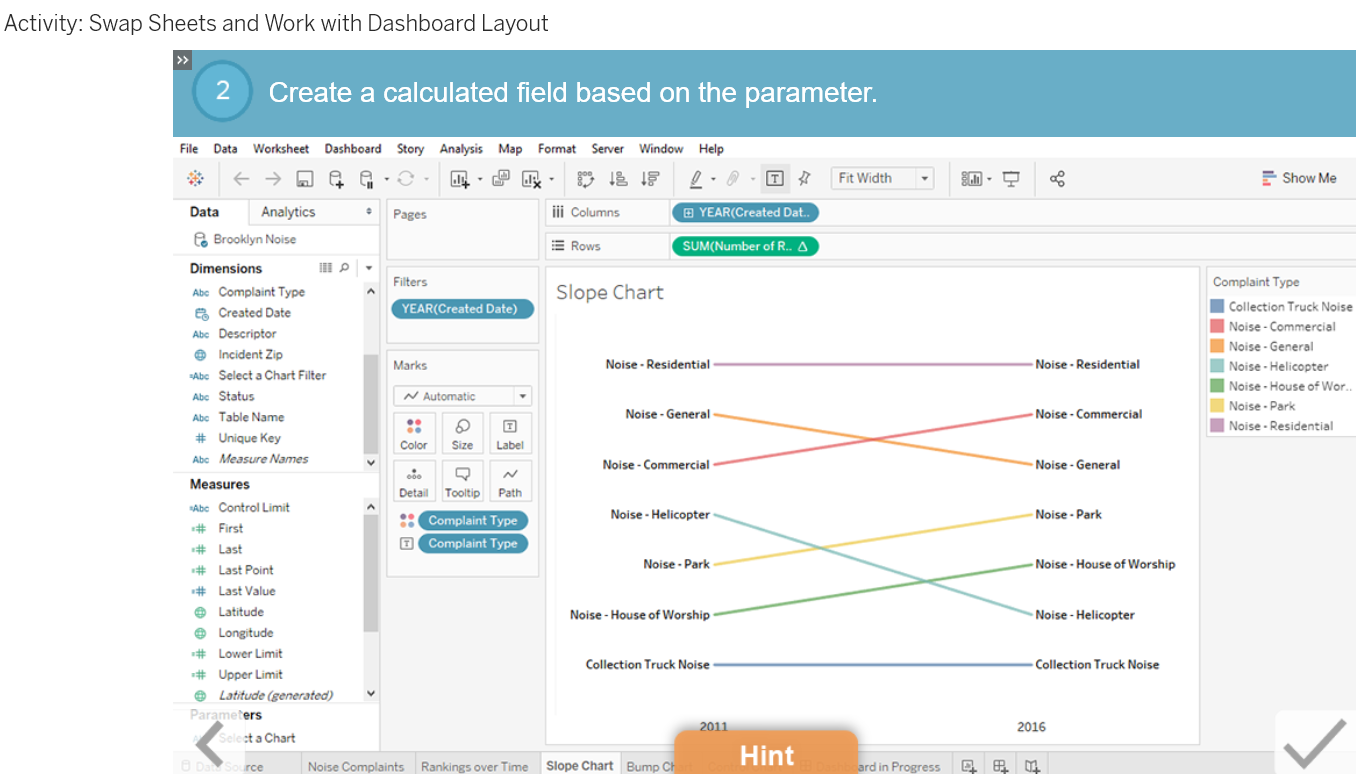Open the Analysis menu
Screen dimensions: 1356x774
(461, 149)
